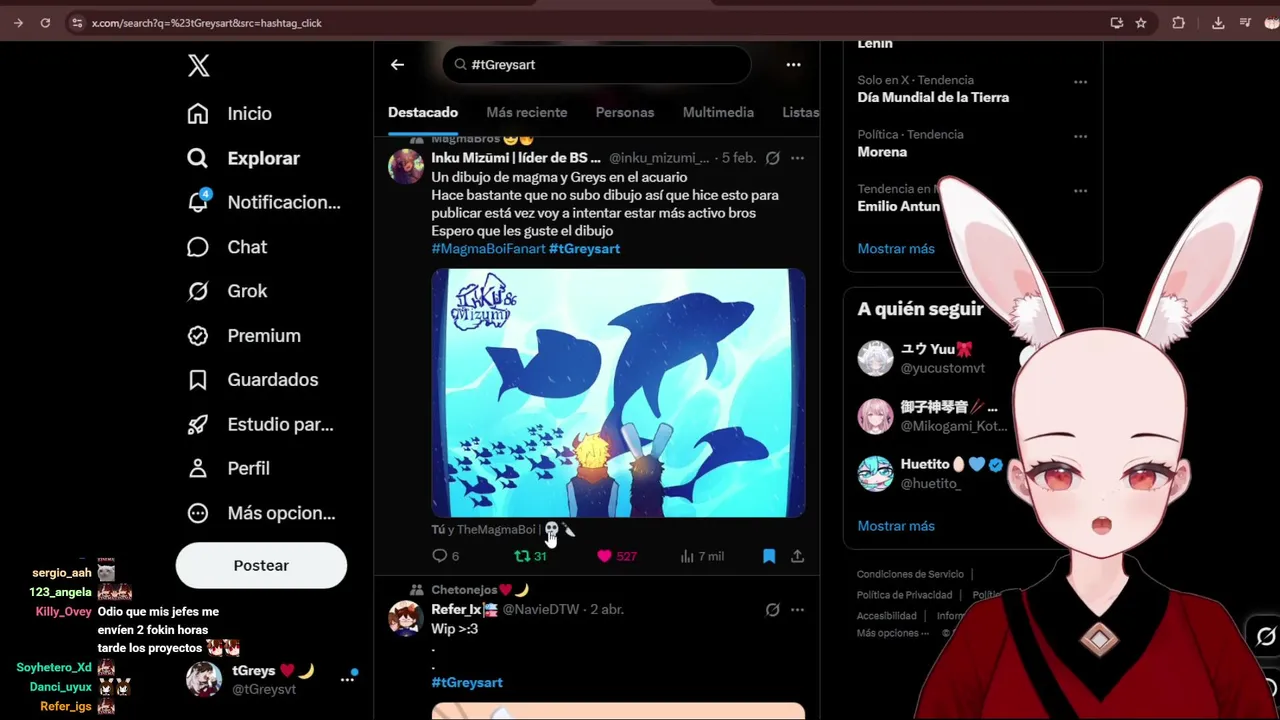Image resolution: width=1280 pixels, height=720 pixels.
Task: Reload the page in browser
Action: [45, 22]
